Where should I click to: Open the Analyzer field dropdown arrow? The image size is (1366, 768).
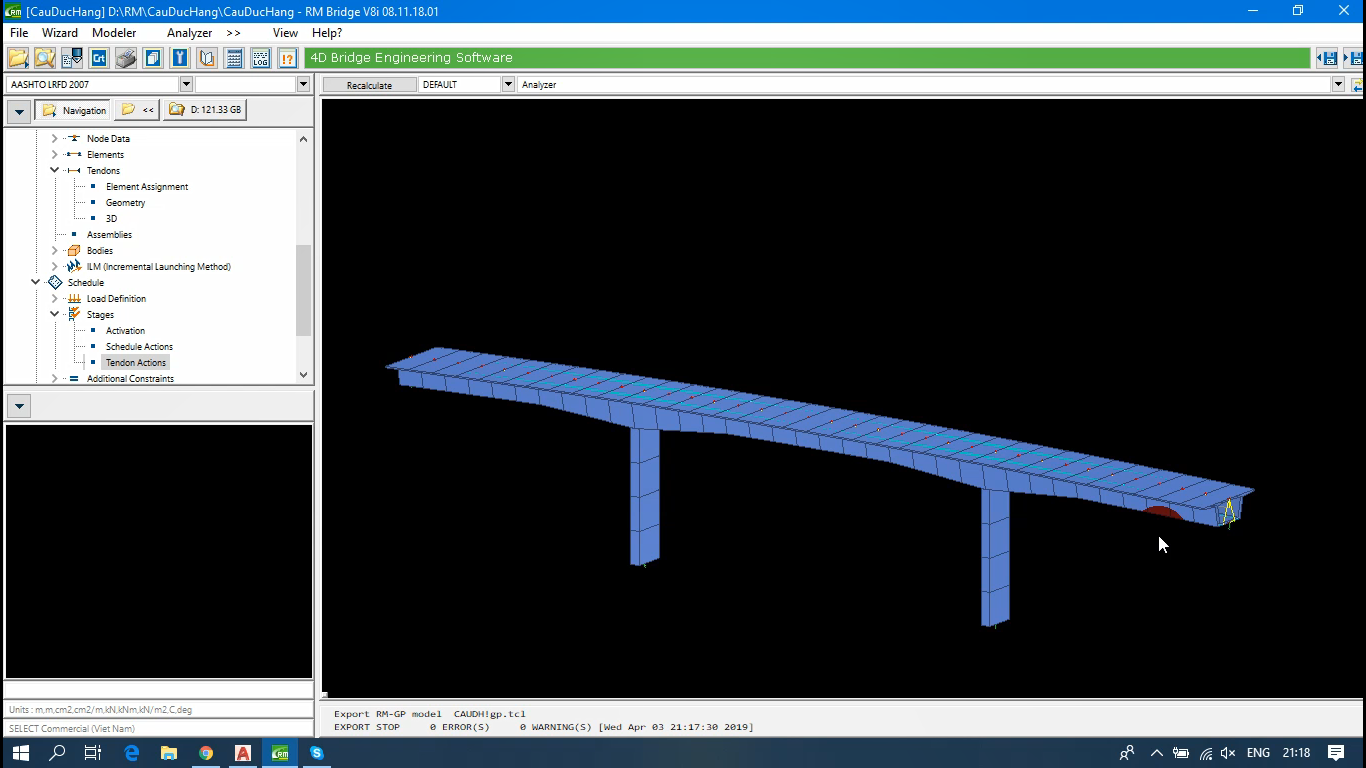click(1338, 85)
